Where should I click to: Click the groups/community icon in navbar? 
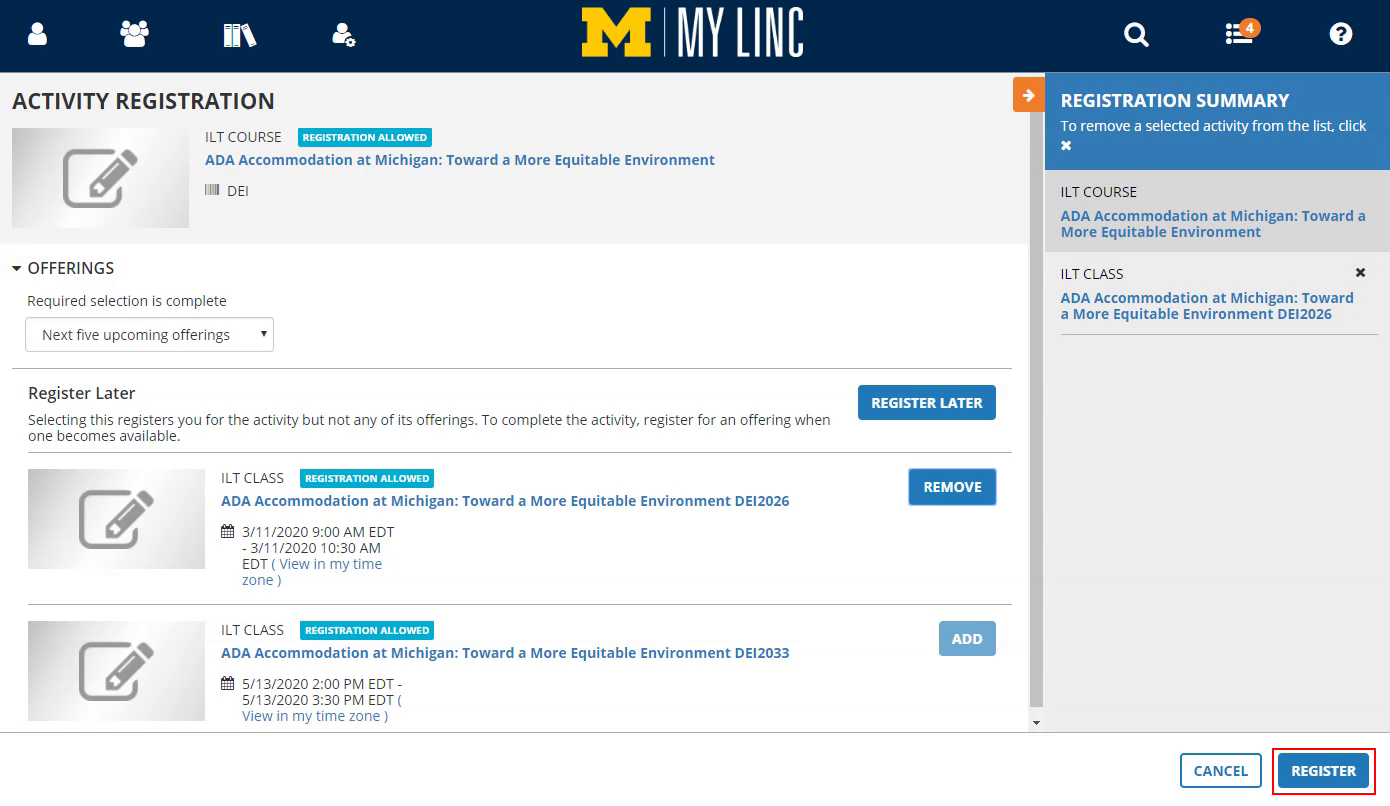(x=134, y=33)
